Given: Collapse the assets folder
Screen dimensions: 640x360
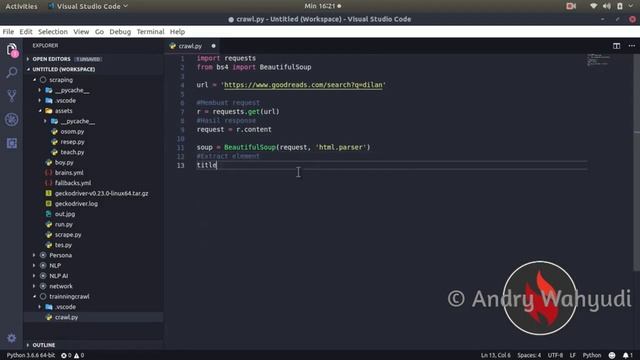Looking at the screenshot, I should click(x=63, y=111).
